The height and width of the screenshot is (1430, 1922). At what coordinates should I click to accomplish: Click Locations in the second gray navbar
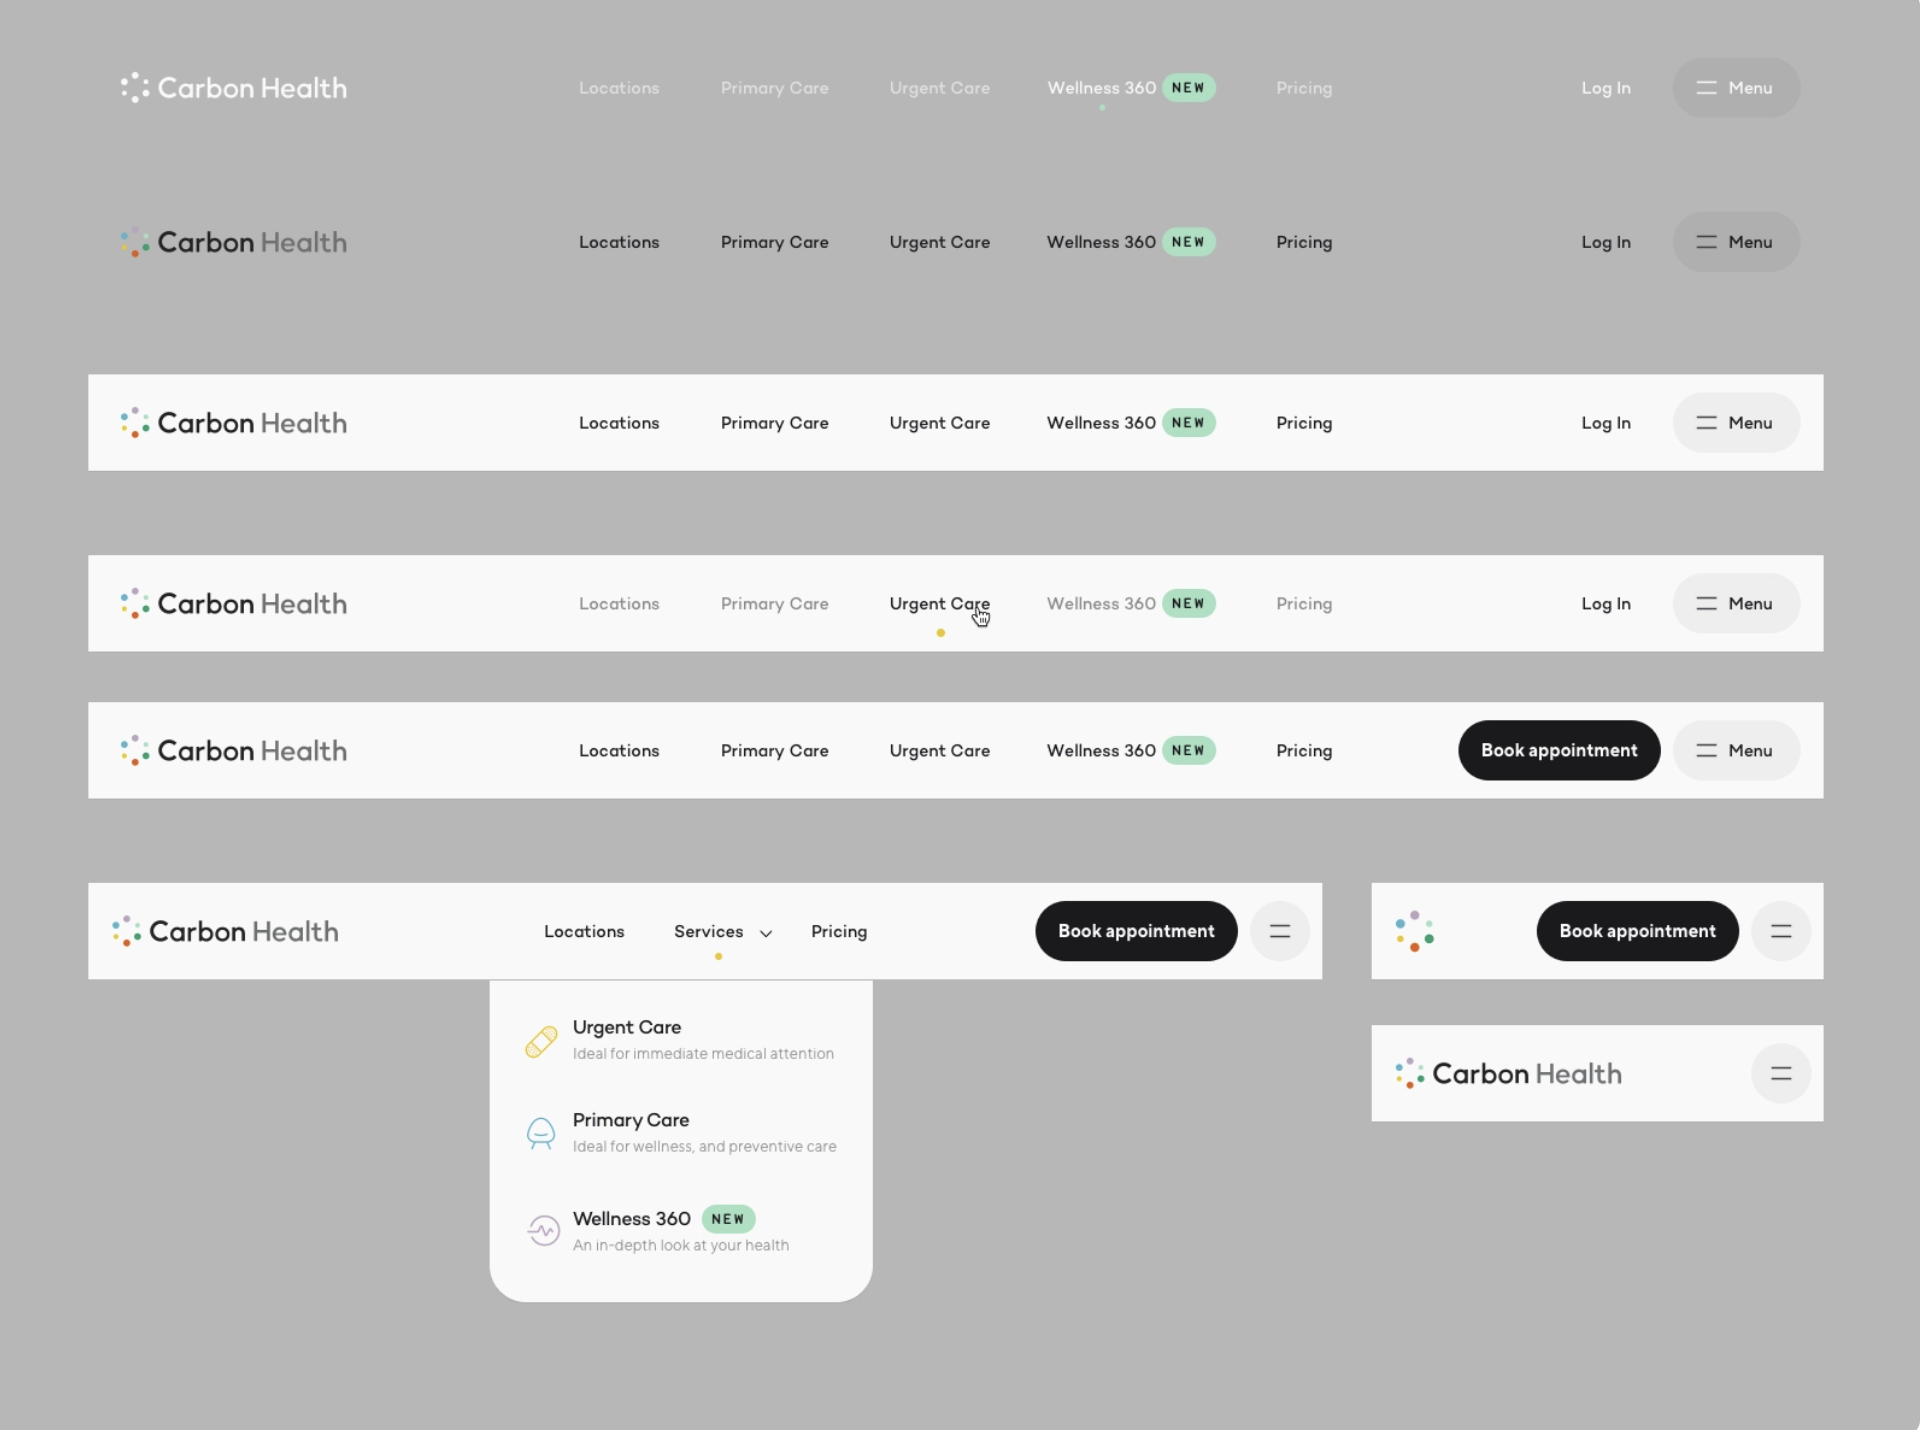pos(619,242)
